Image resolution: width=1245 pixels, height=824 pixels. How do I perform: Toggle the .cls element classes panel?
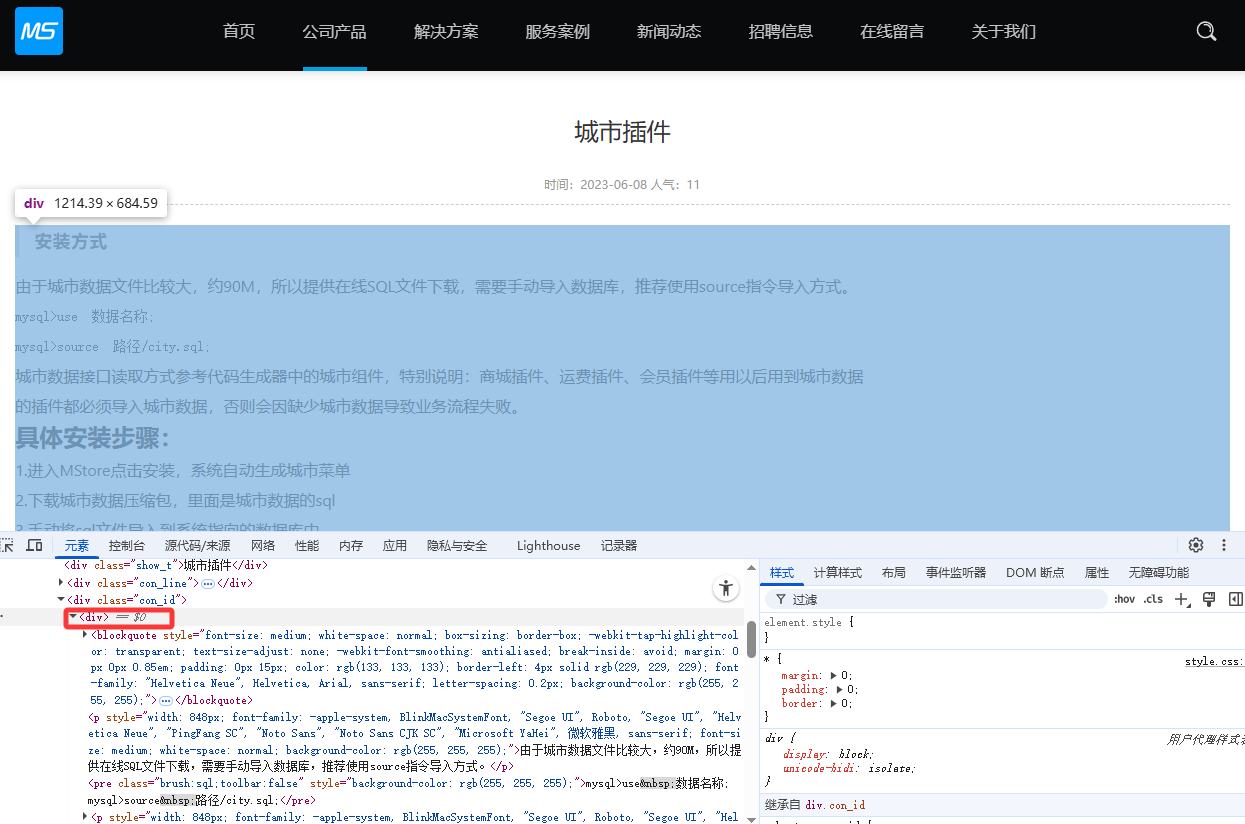click(1153, 599)
